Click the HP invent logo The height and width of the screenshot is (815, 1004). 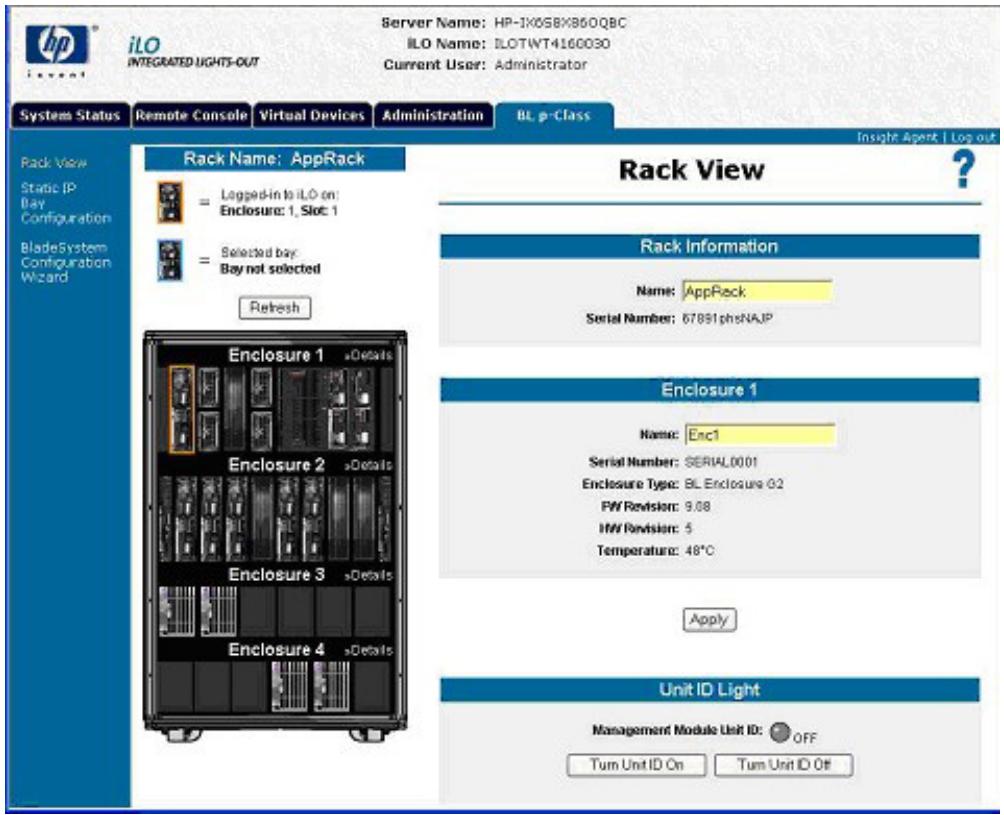tap(58, 50)
